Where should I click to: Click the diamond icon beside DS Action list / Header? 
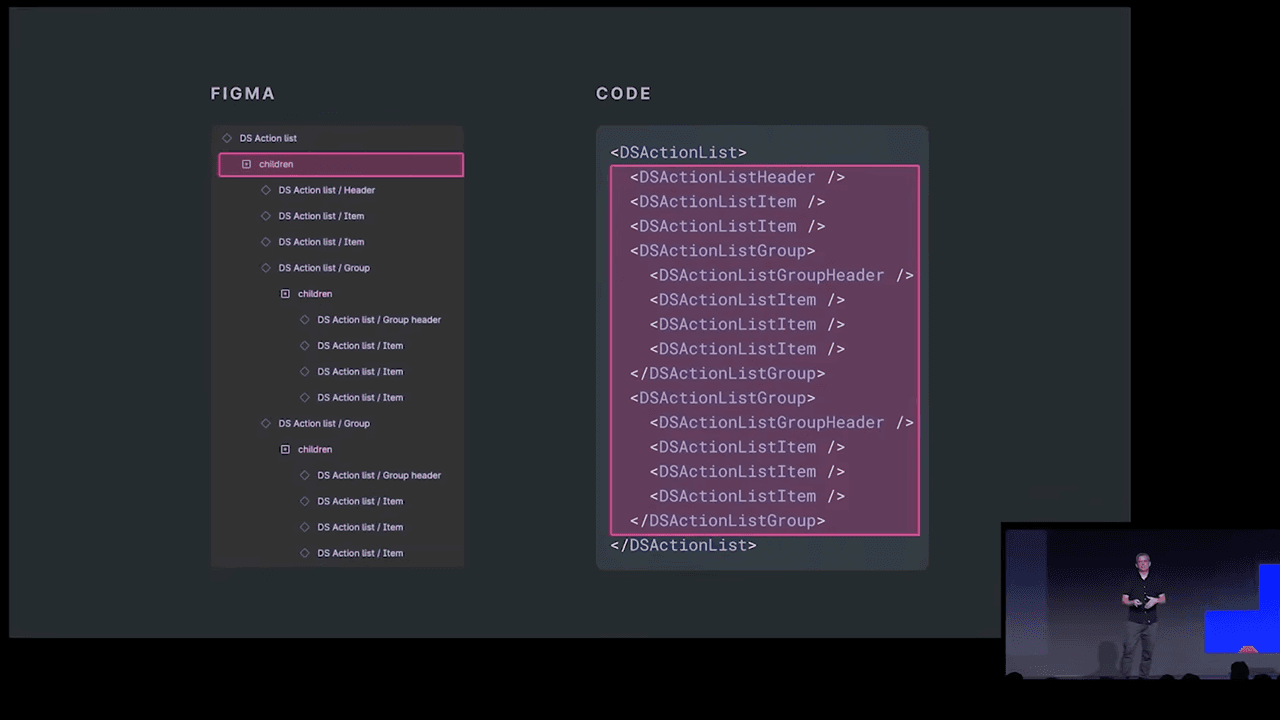pos(265,190)
